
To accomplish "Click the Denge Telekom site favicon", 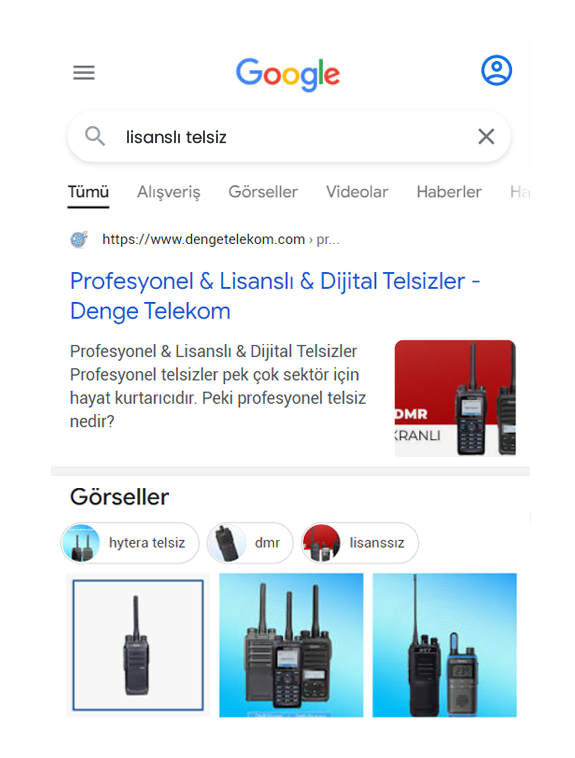I will (79, 239).
